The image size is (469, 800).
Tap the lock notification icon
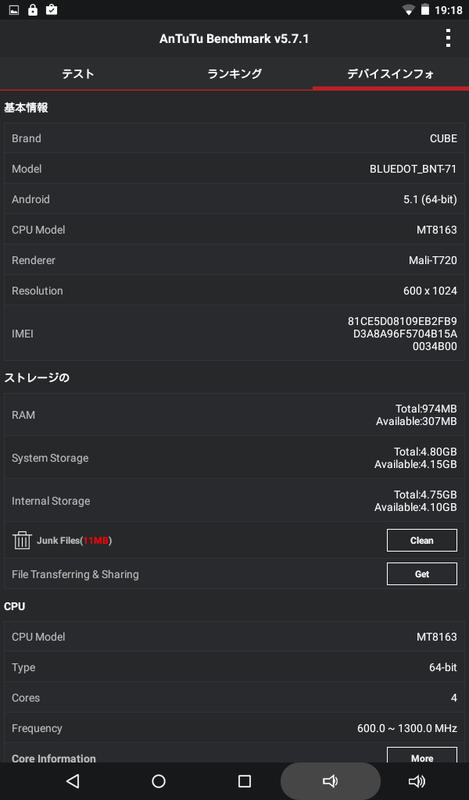pyautogui.click(x=33, y=10)
